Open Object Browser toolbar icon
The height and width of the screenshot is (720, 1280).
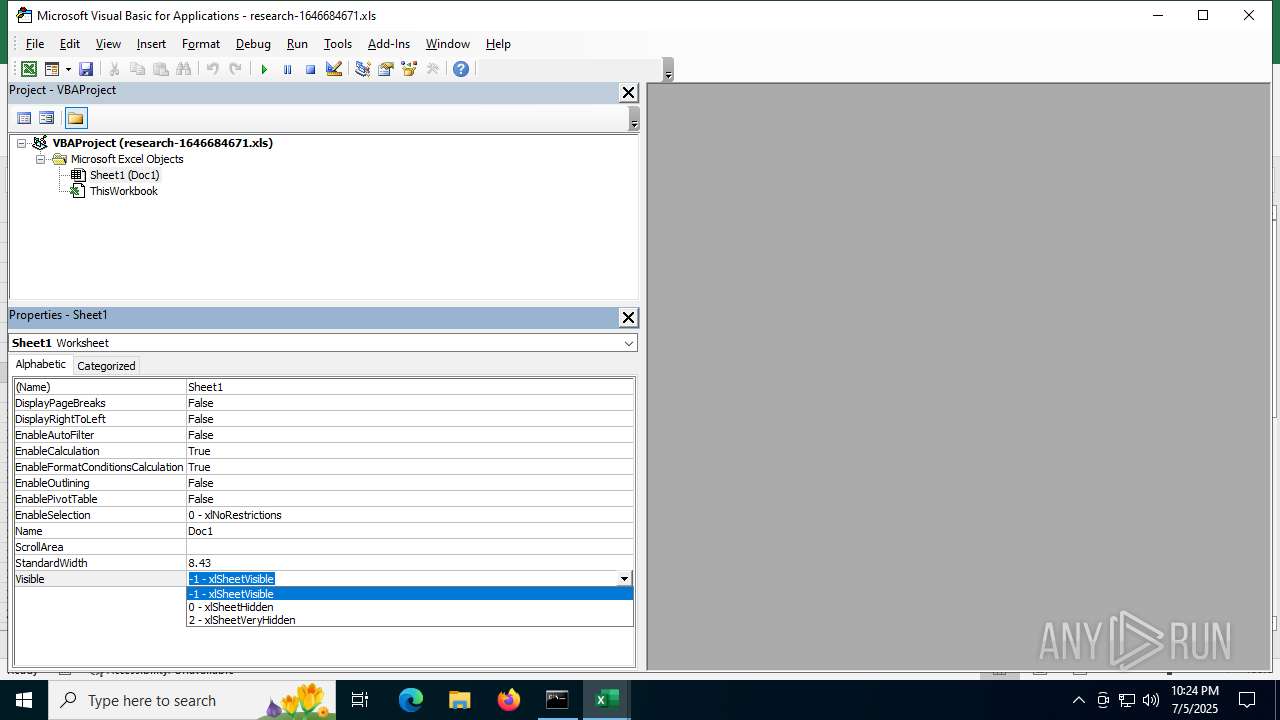408,69
